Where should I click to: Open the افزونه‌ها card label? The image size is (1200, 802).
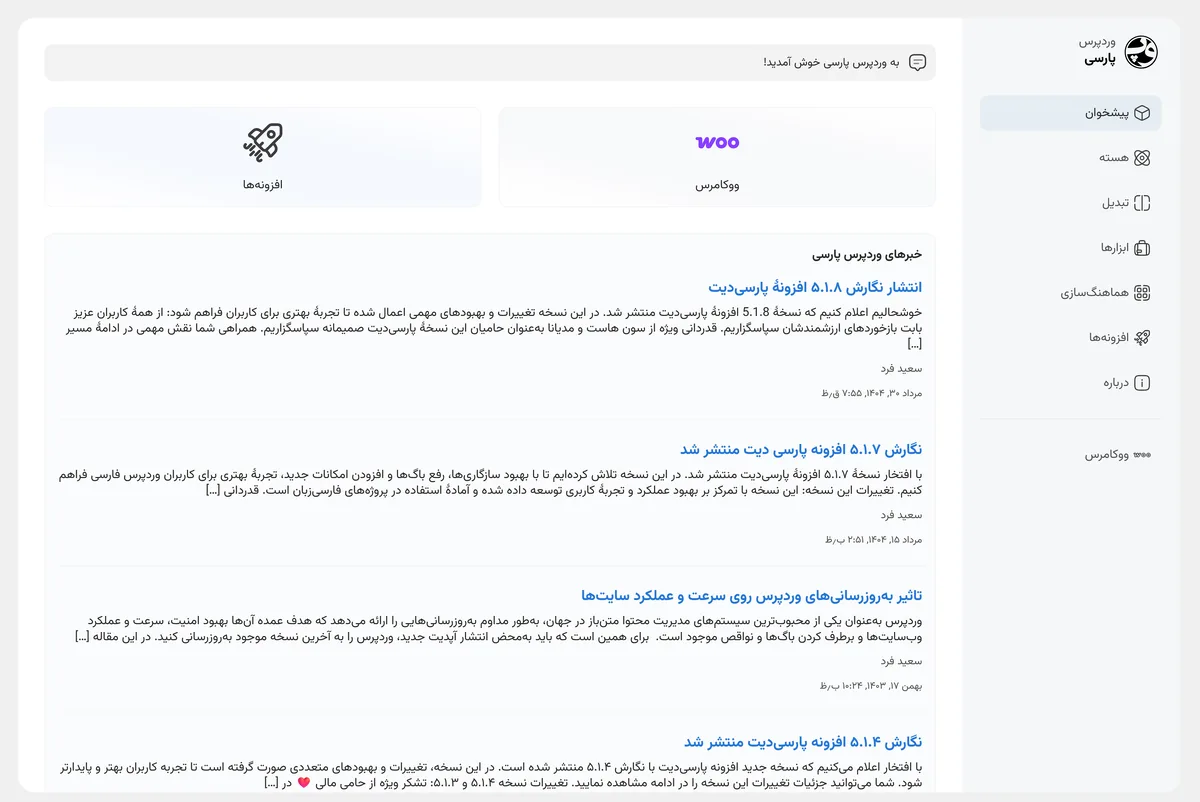tap(263, 185)
